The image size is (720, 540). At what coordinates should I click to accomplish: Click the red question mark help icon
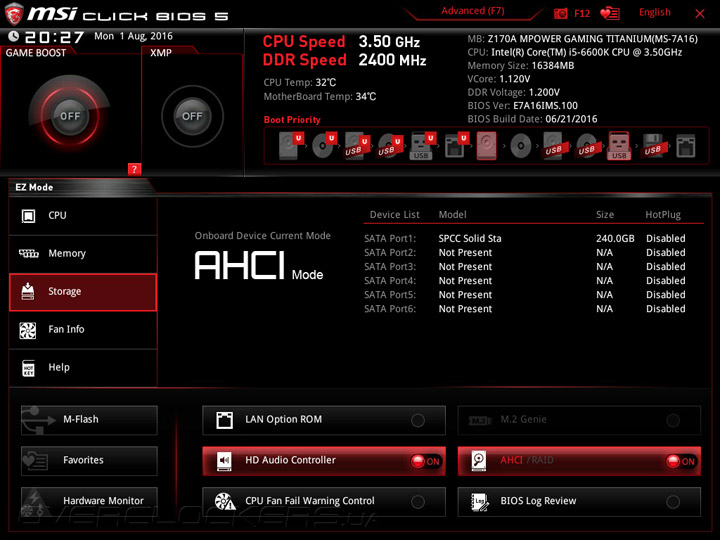134,169
